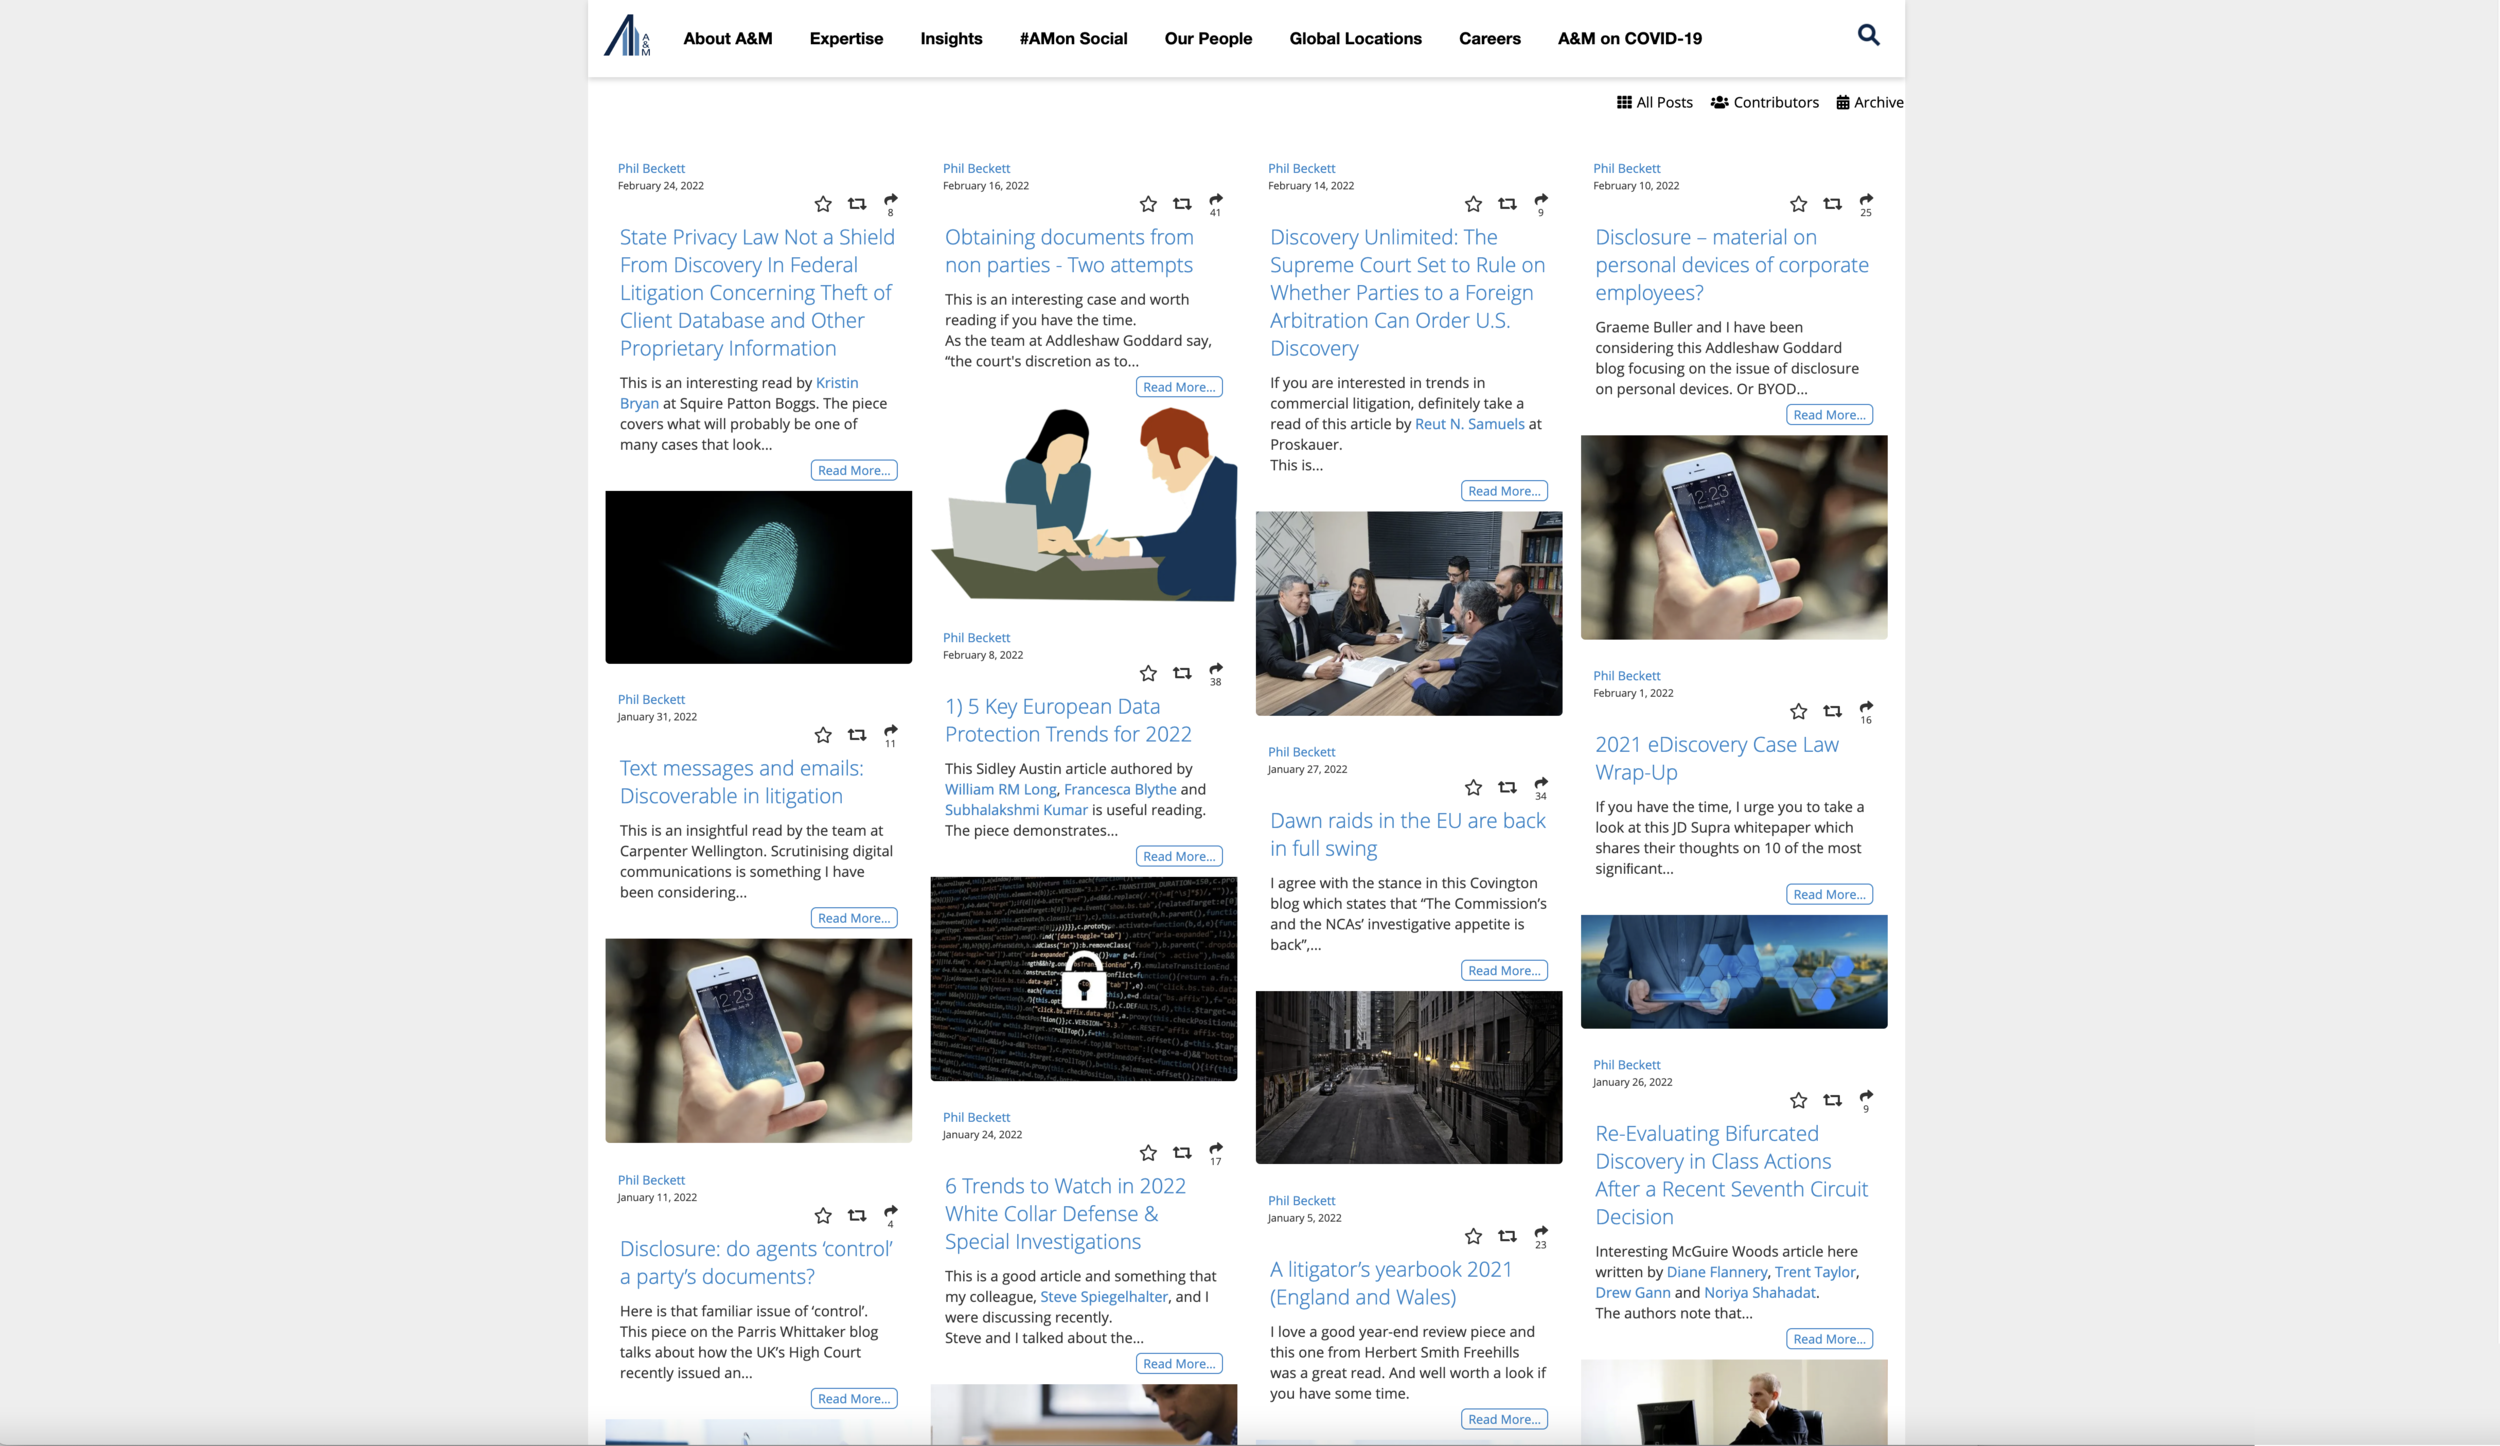This screenshot has width=2500, height=1446.
Task: Share the 2021 eDiscovery Case Law post
Action: coord(1866,708)
